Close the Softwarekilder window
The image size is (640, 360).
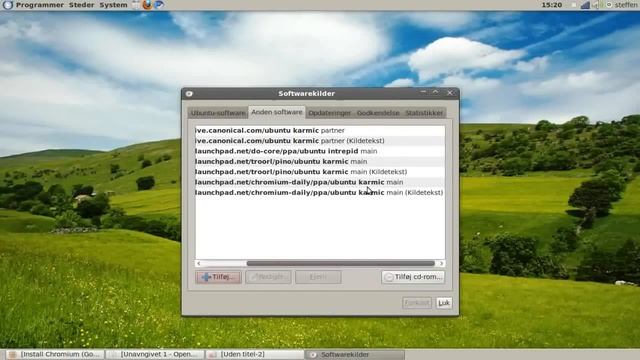click(x=450, y=93)
